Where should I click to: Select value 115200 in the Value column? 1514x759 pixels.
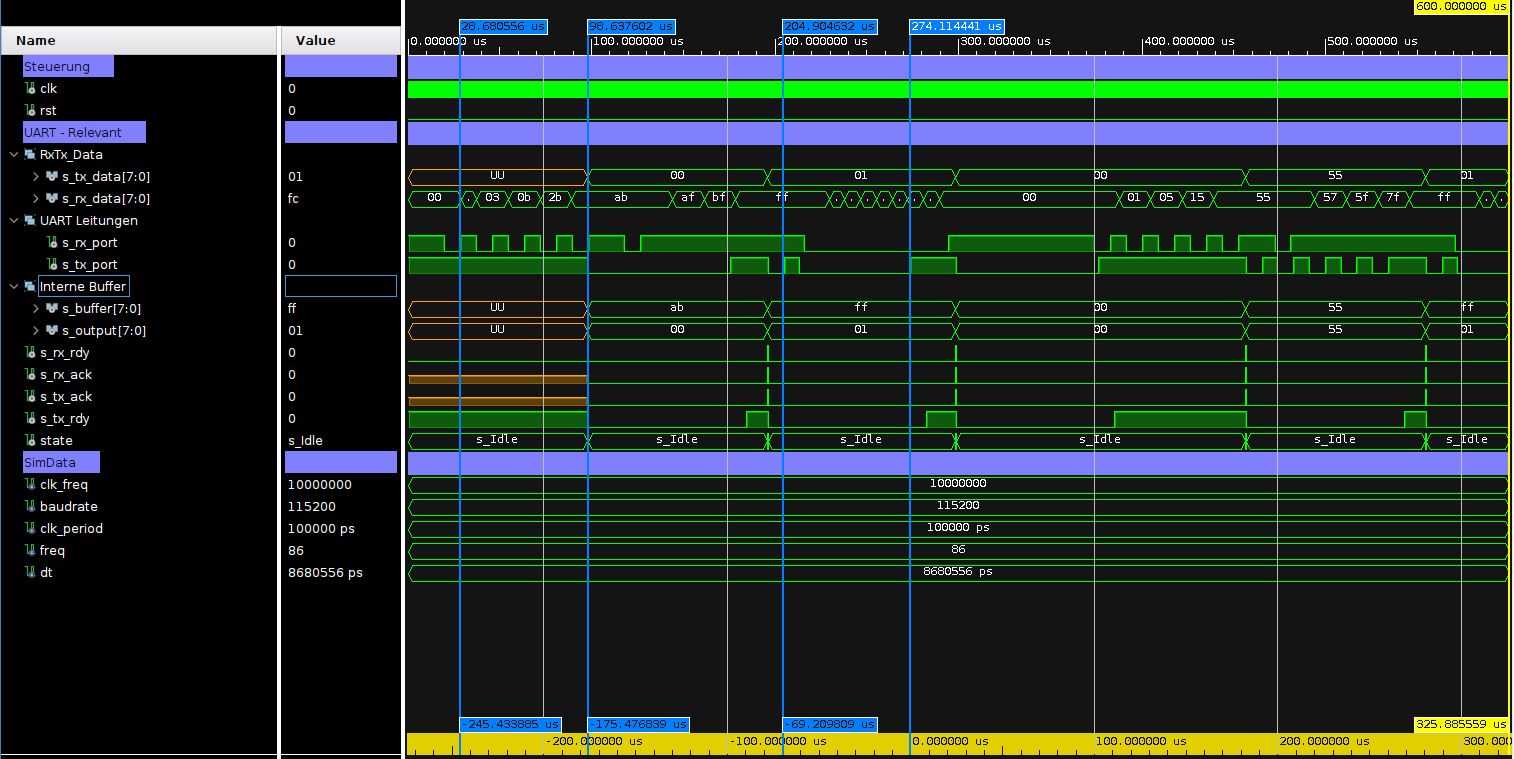pos(312,507)
